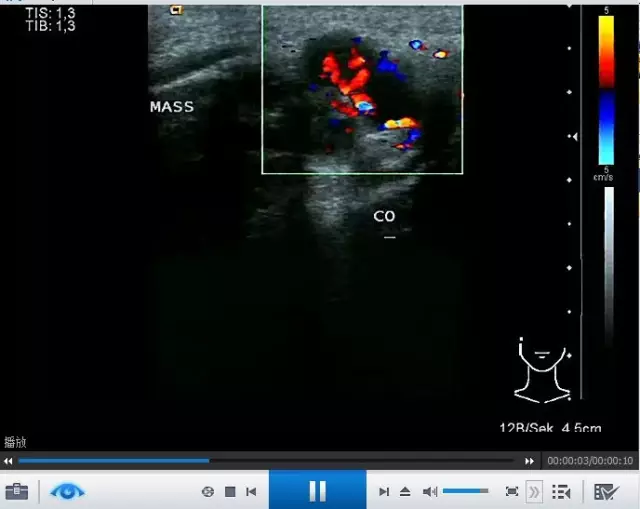
Task: Click the 播放 status label
Action: coord(15,442)
